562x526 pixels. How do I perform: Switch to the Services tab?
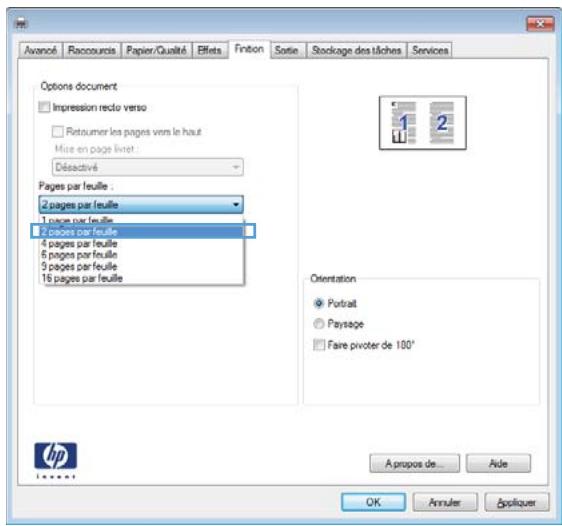430,50
